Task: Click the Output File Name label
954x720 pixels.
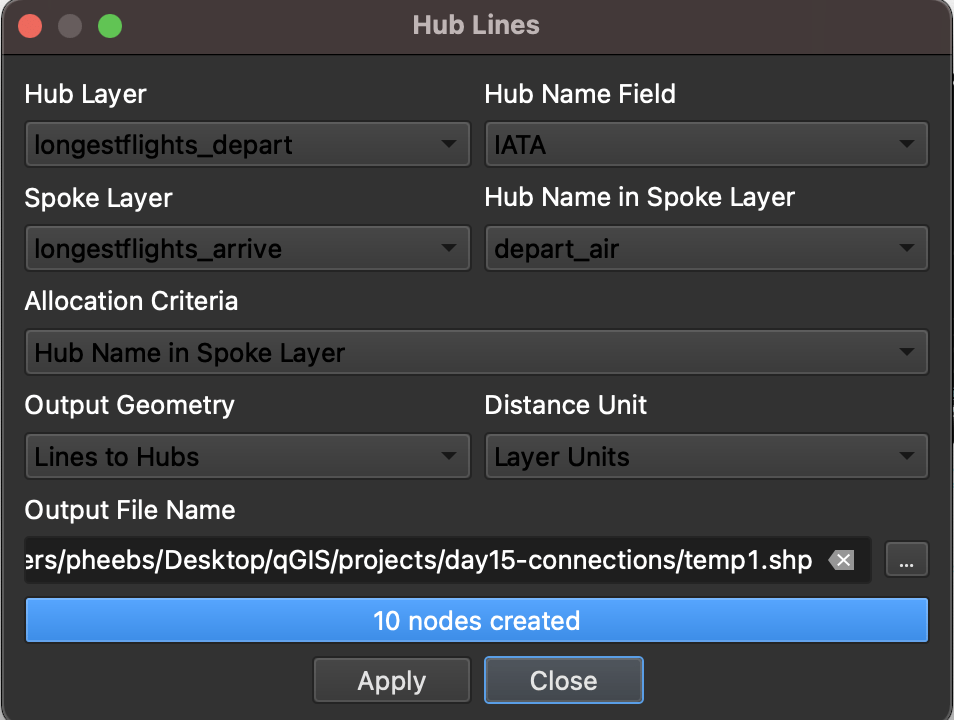Action: tap(130, 510)
